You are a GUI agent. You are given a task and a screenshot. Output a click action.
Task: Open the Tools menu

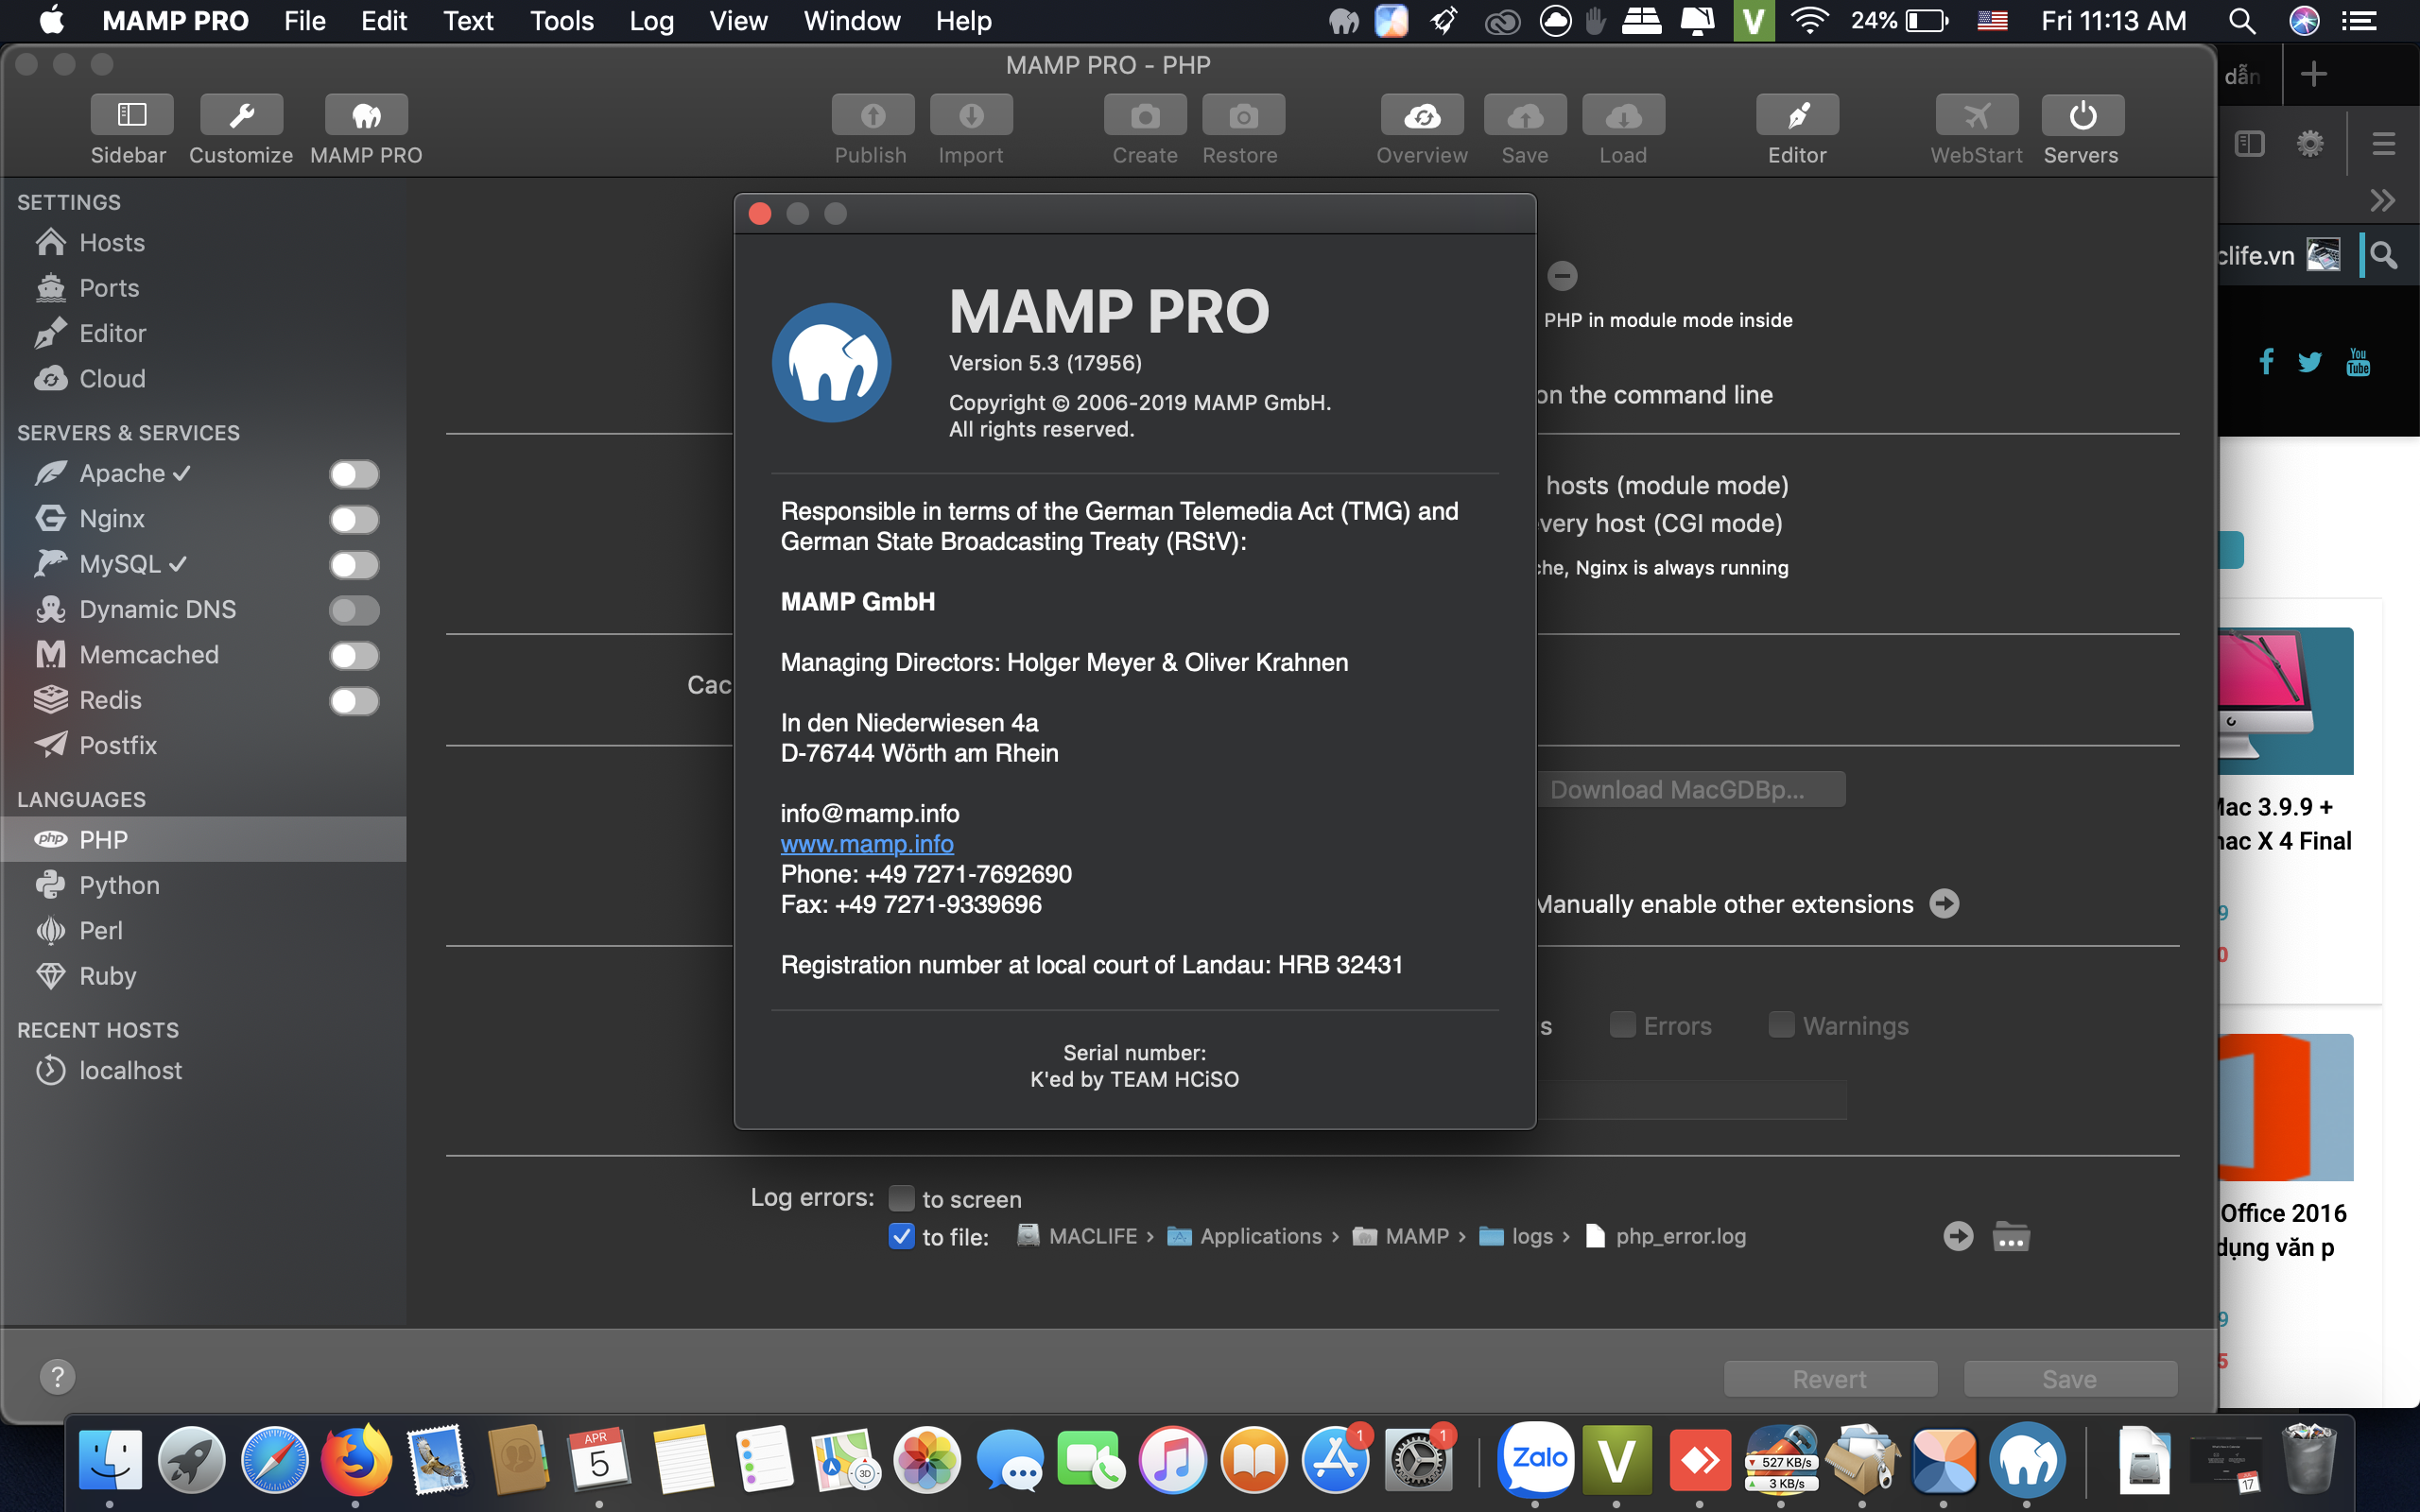562,21
